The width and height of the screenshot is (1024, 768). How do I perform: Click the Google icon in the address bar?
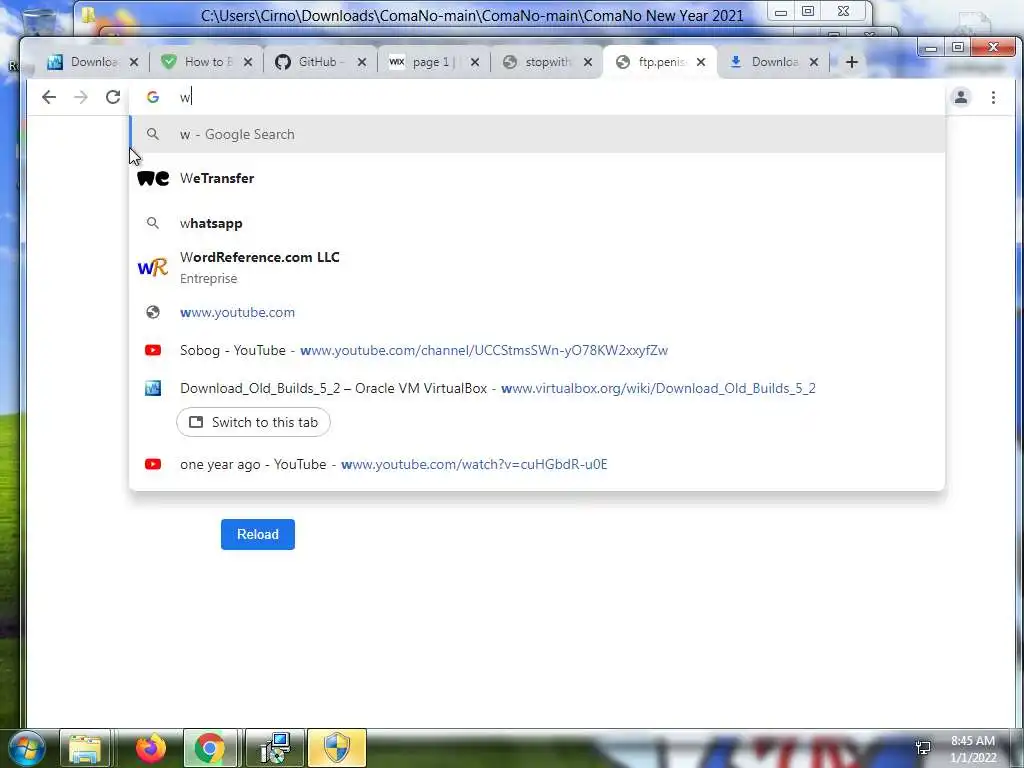[153, 97]
